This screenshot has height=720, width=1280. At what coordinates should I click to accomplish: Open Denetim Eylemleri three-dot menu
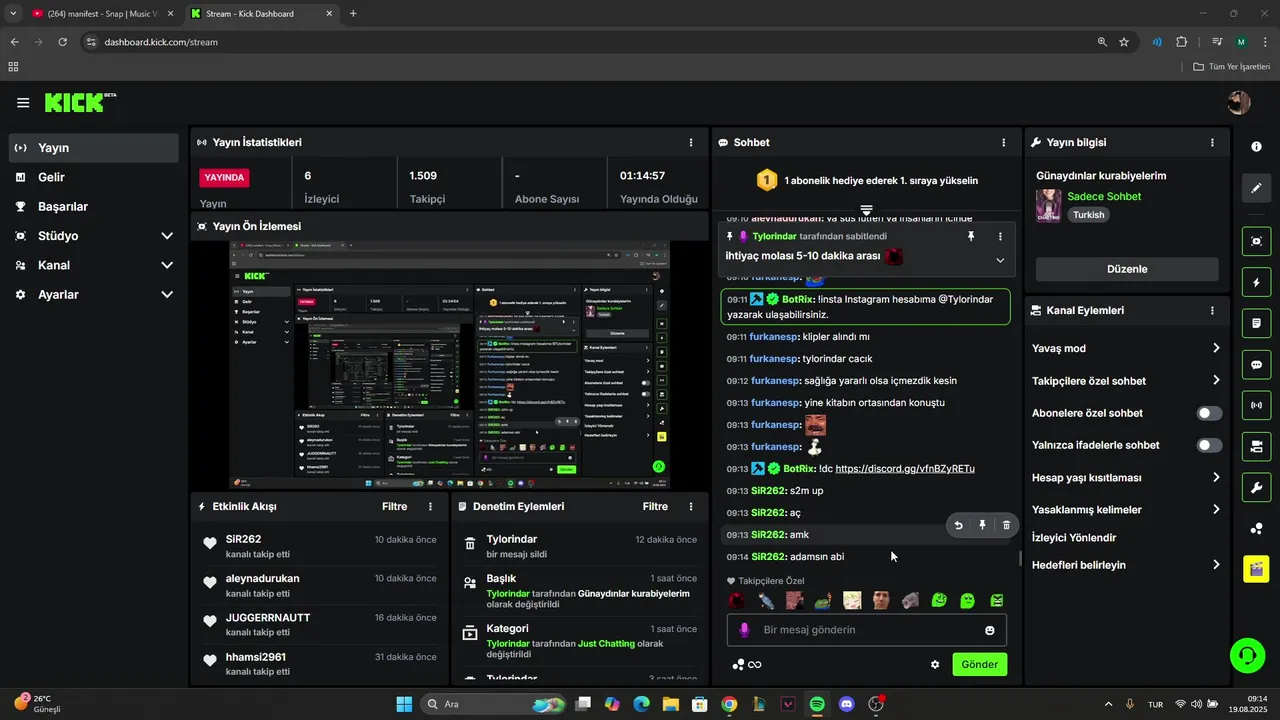coord(691,507)
